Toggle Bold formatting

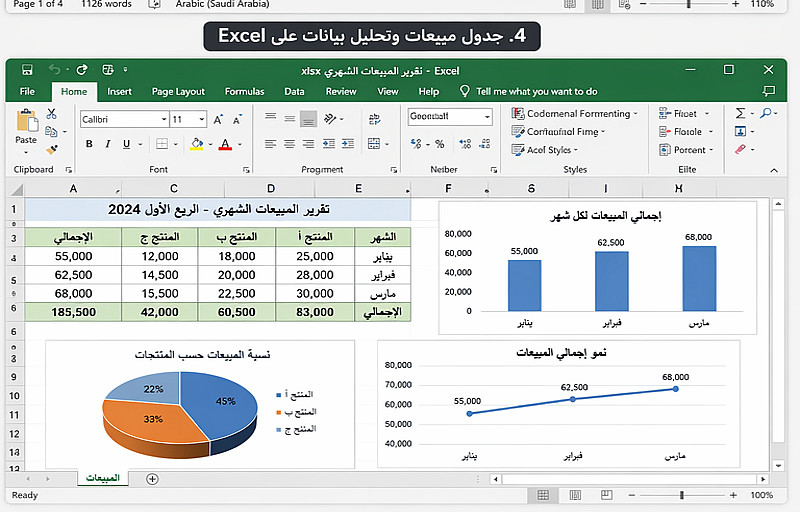tap(89, 144)
